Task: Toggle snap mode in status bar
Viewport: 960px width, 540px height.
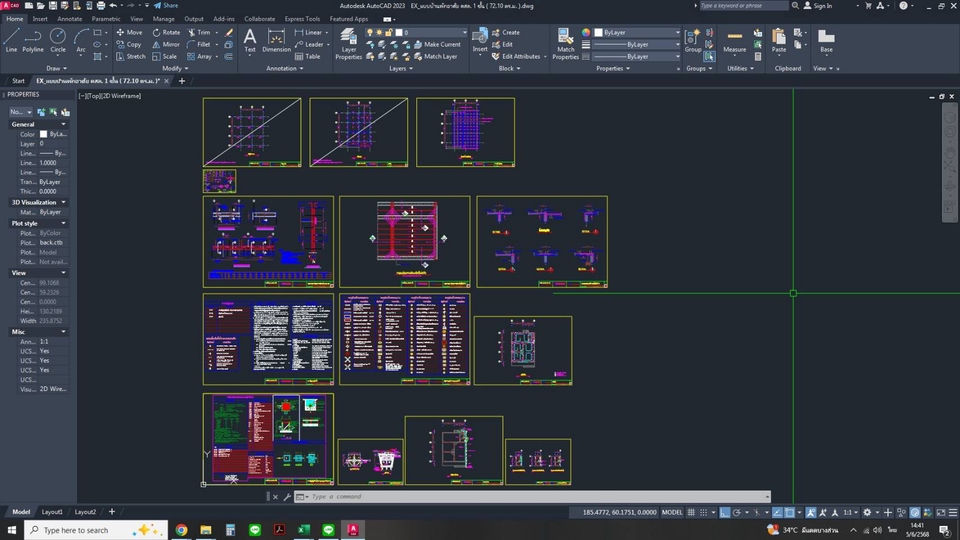Action: pos(703,512)
